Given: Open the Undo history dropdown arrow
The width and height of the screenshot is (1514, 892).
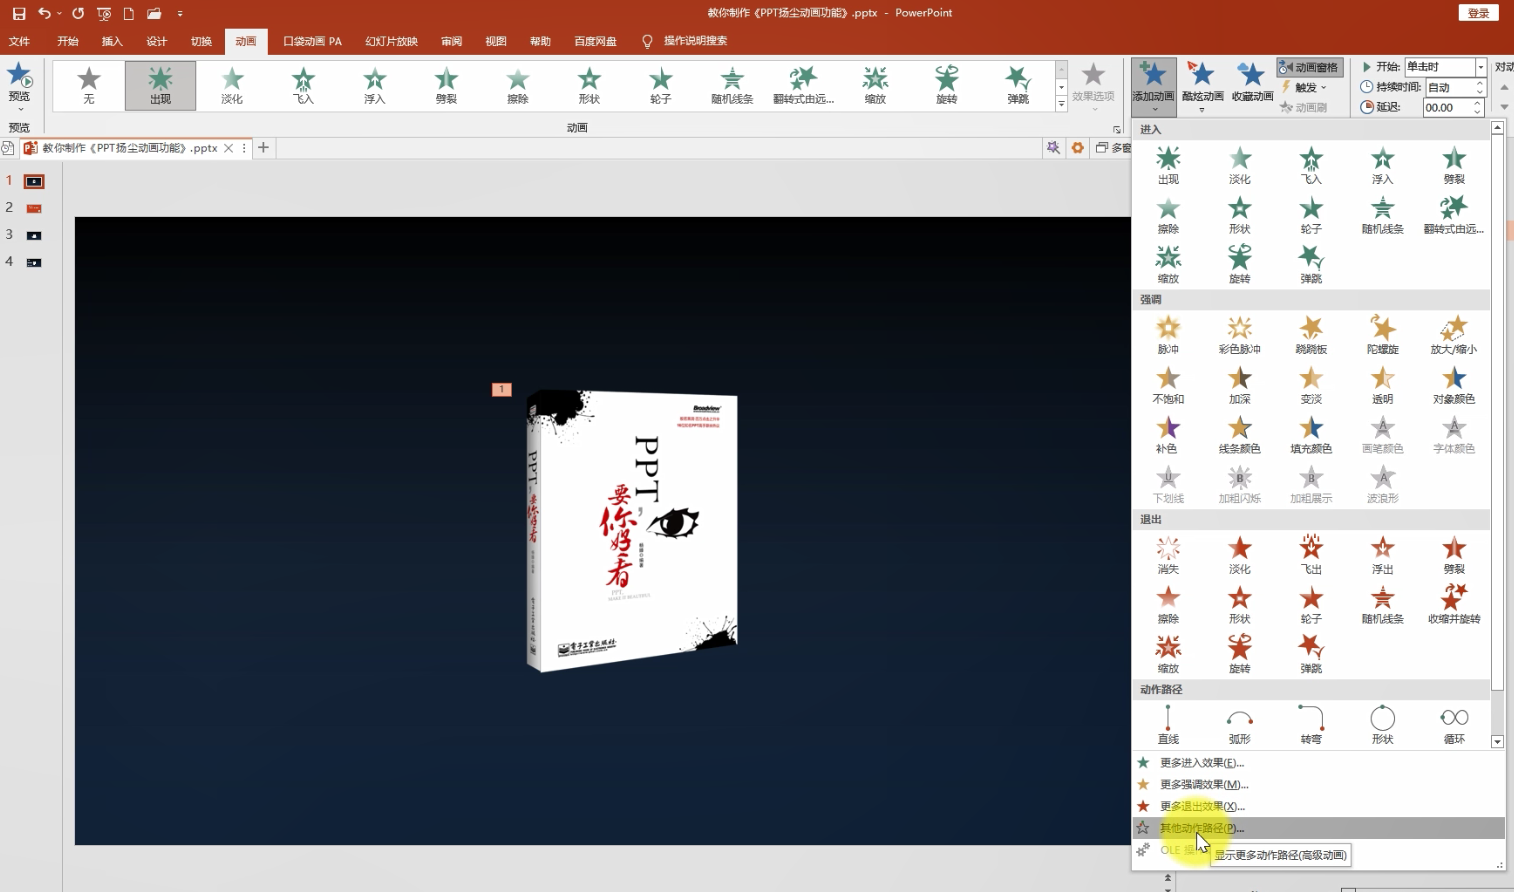Looking at the screenshot, I should click(x=59, y=14).
